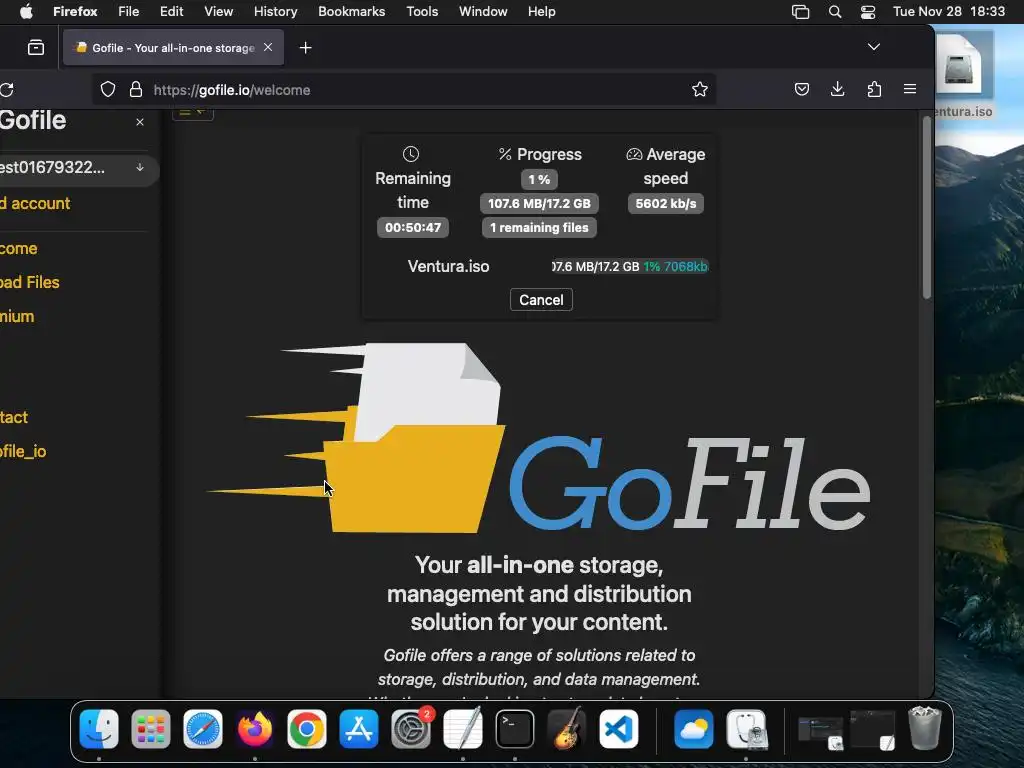Open Finder from the Dock

(99, 729)
